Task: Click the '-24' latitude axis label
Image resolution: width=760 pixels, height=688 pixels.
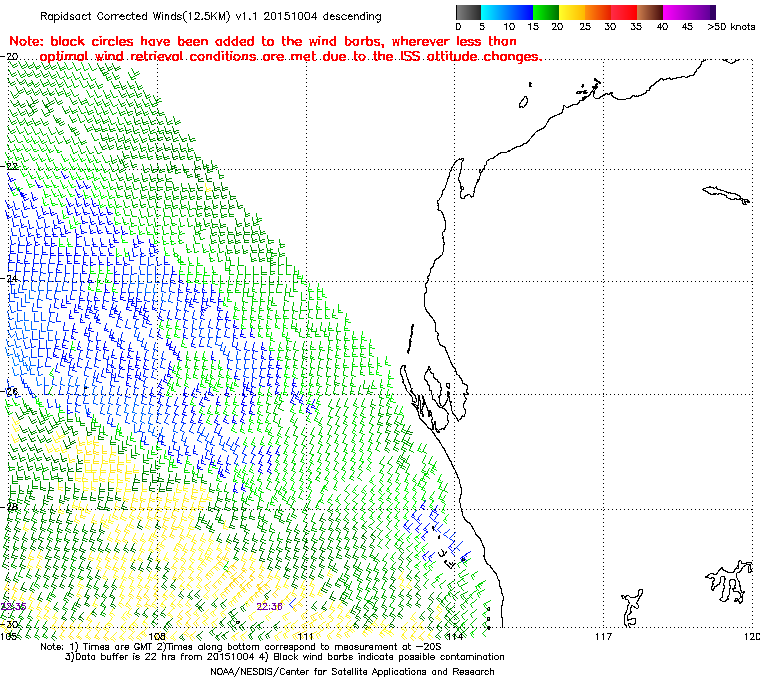Action: point(9,279)
